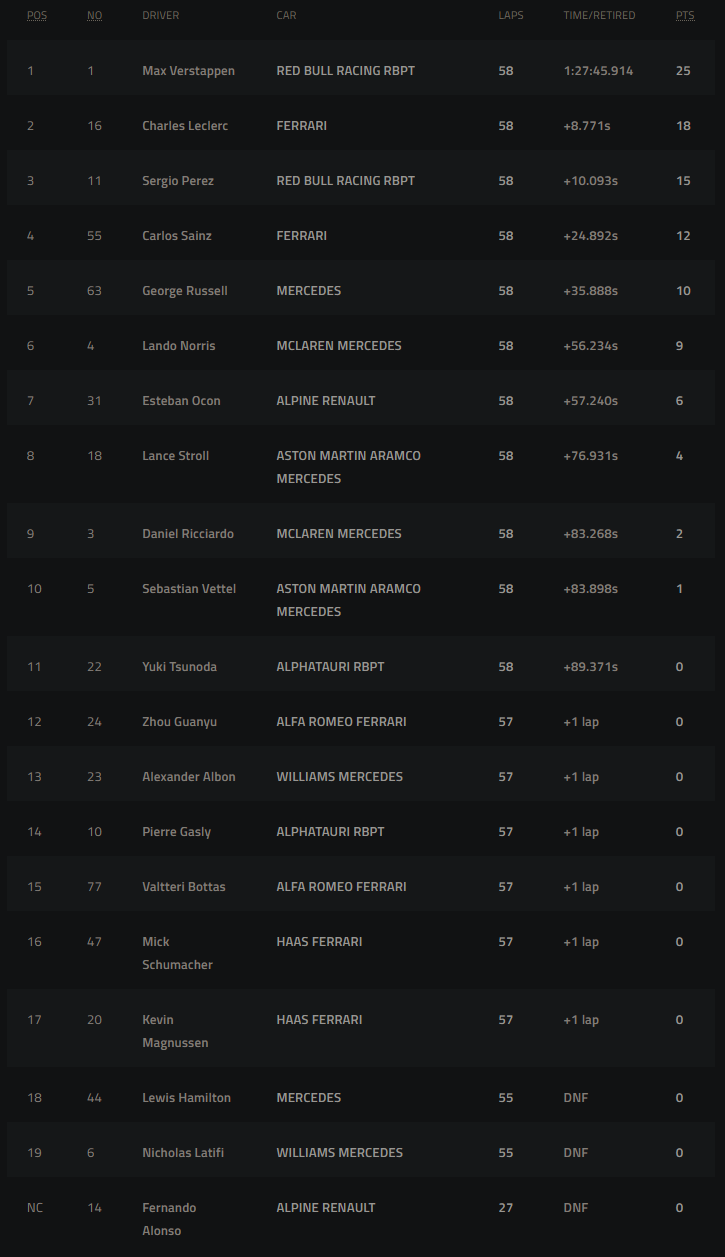The height and width of the screenshot is (1257, 725).
Task: Open Max Verstappen's driver entry
Action: click(189, 71)
